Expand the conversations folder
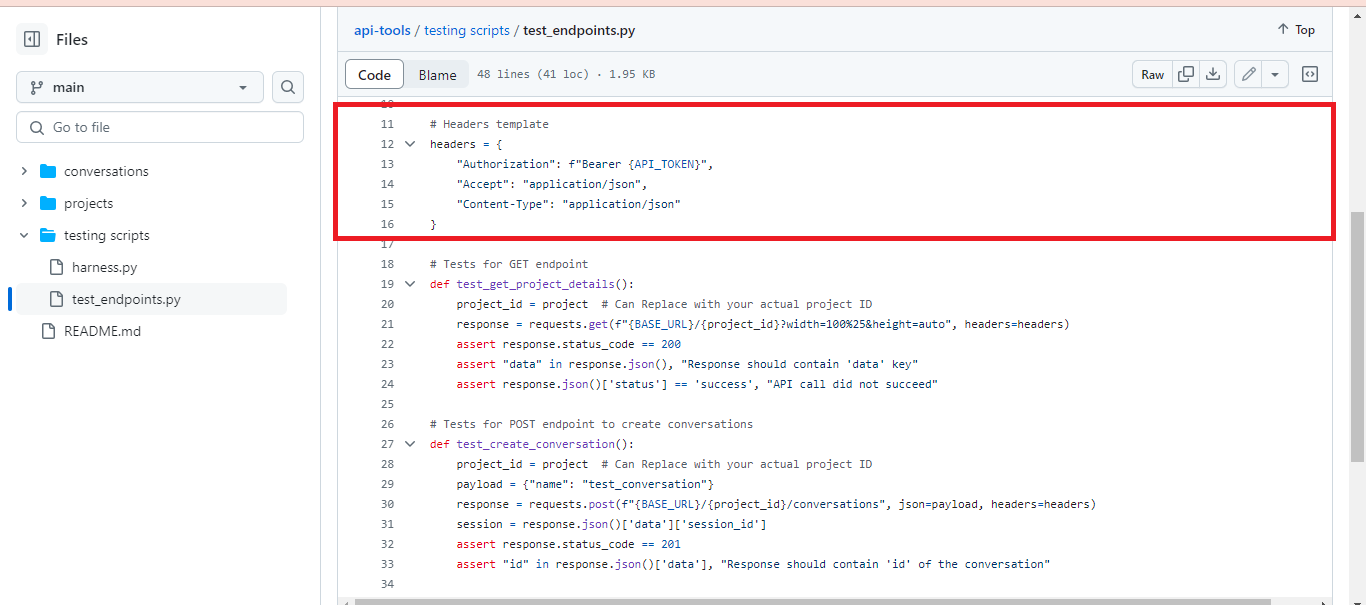Image resolution: width=1366 pixels, height=605 pixels. coord(25,171)
